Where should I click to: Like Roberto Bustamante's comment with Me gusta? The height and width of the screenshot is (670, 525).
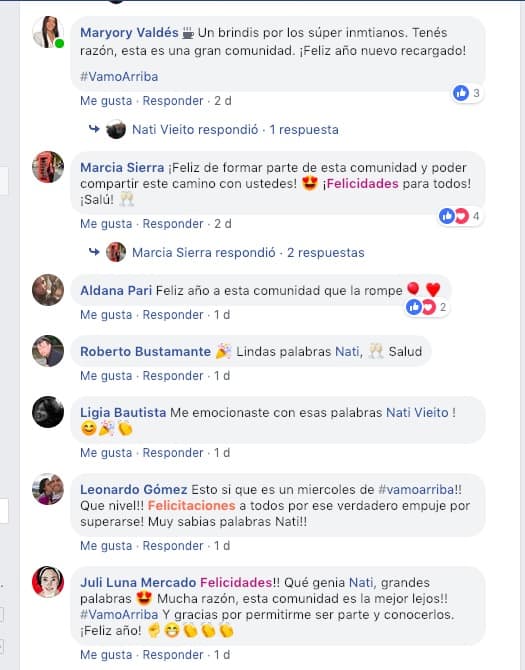click(x=106, y=376)
